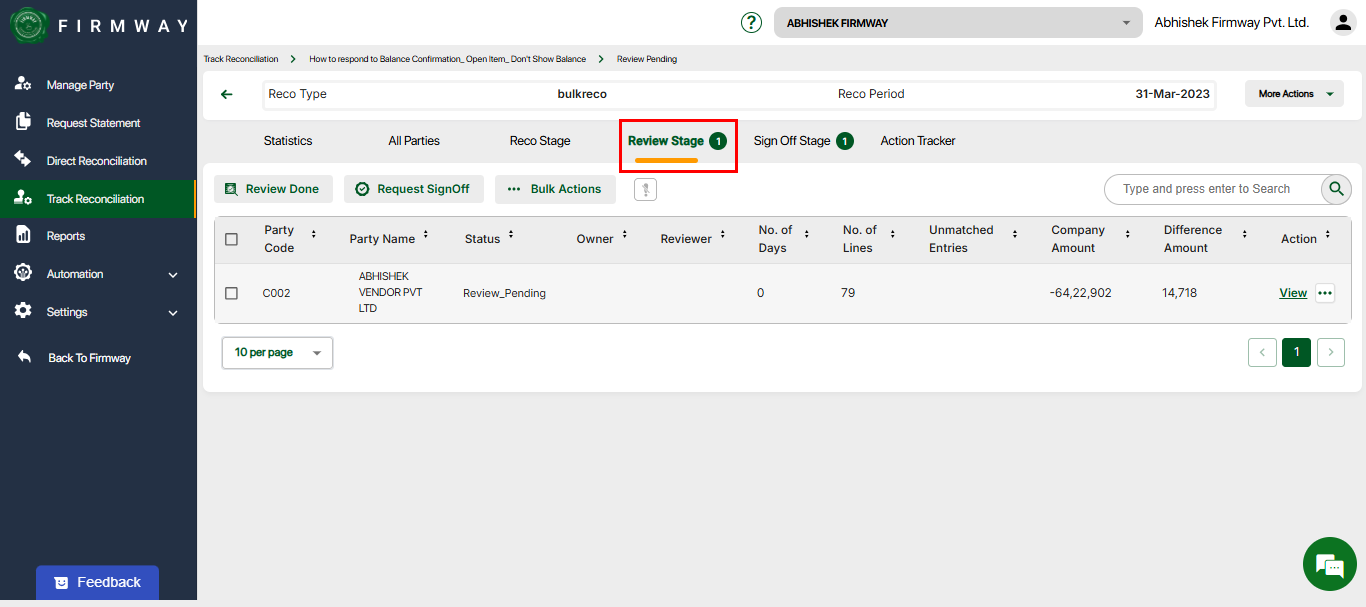This screenshot has width=1366, height=607.
Task: Click the Firmway logo
Action: point(30,26)
